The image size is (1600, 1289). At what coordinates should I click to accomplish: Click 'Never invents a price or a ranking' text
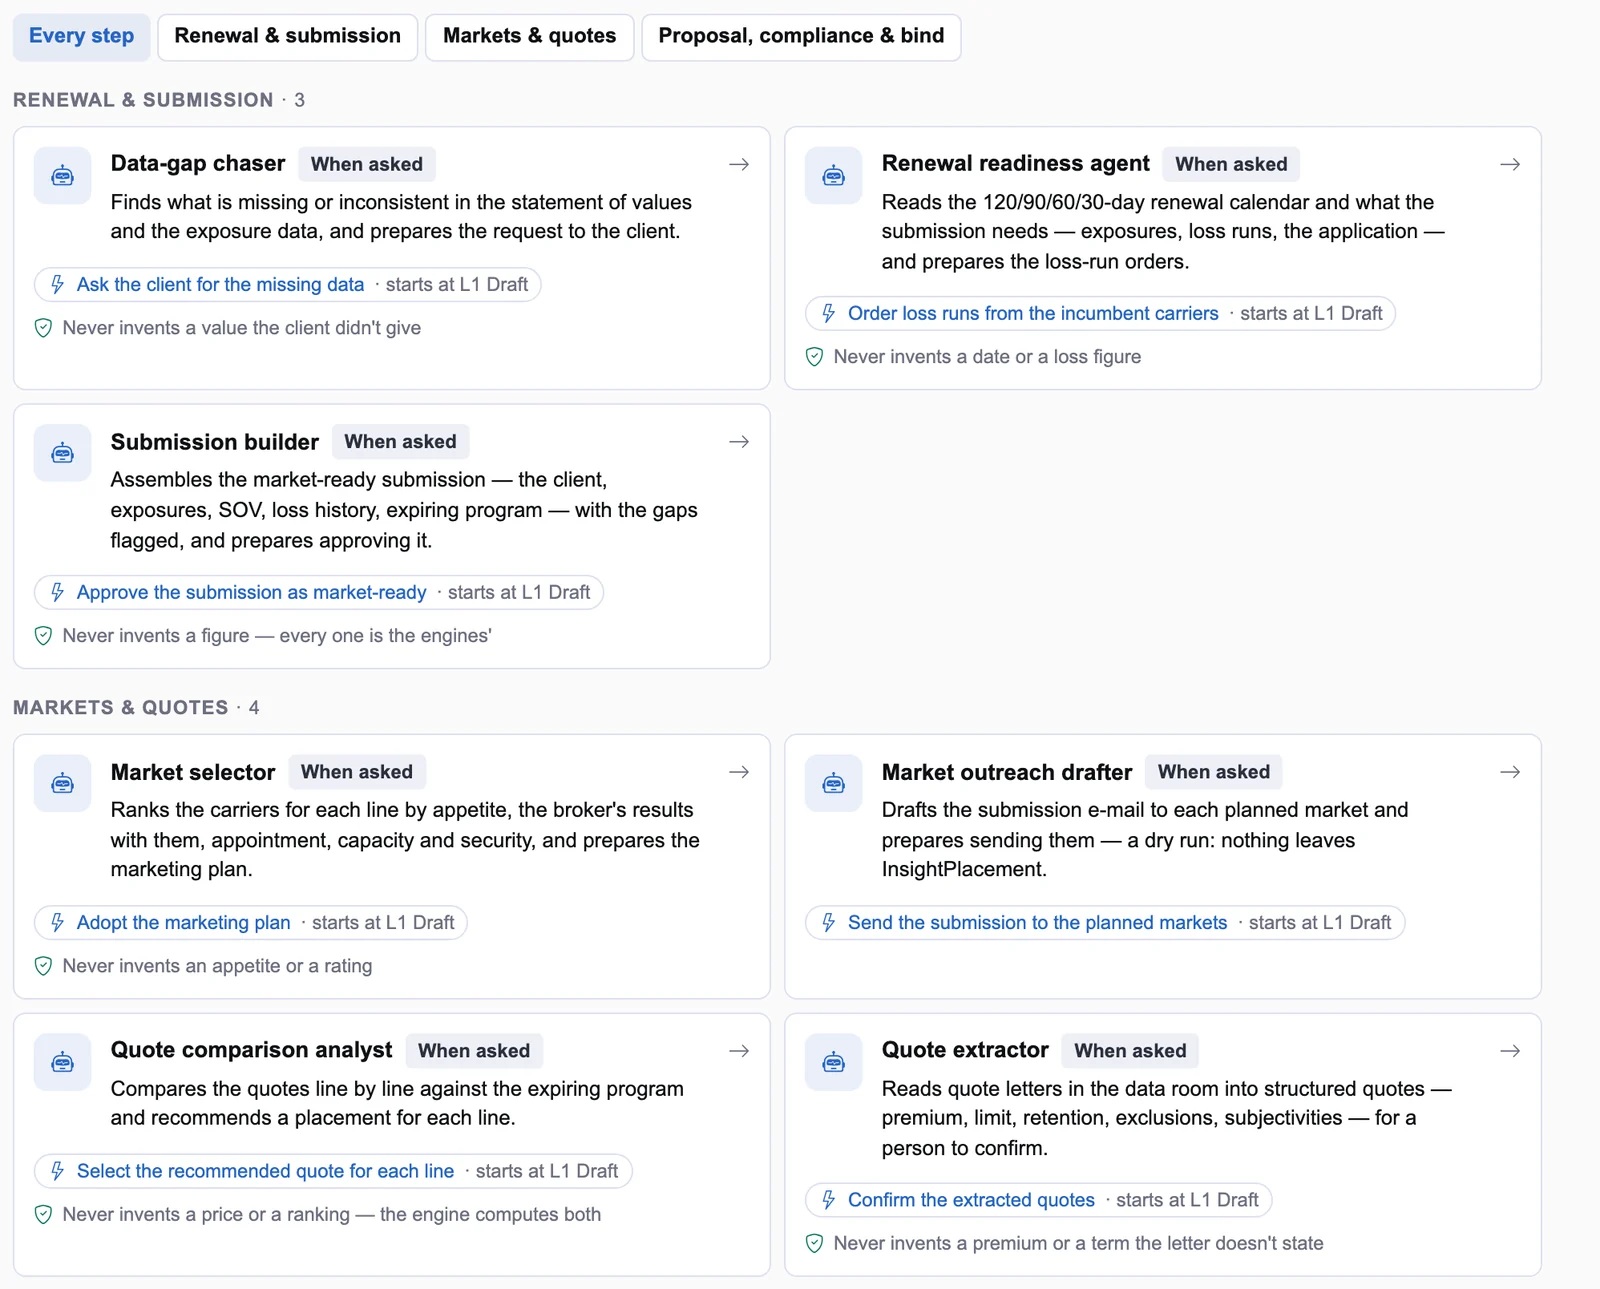(206, 1215)
